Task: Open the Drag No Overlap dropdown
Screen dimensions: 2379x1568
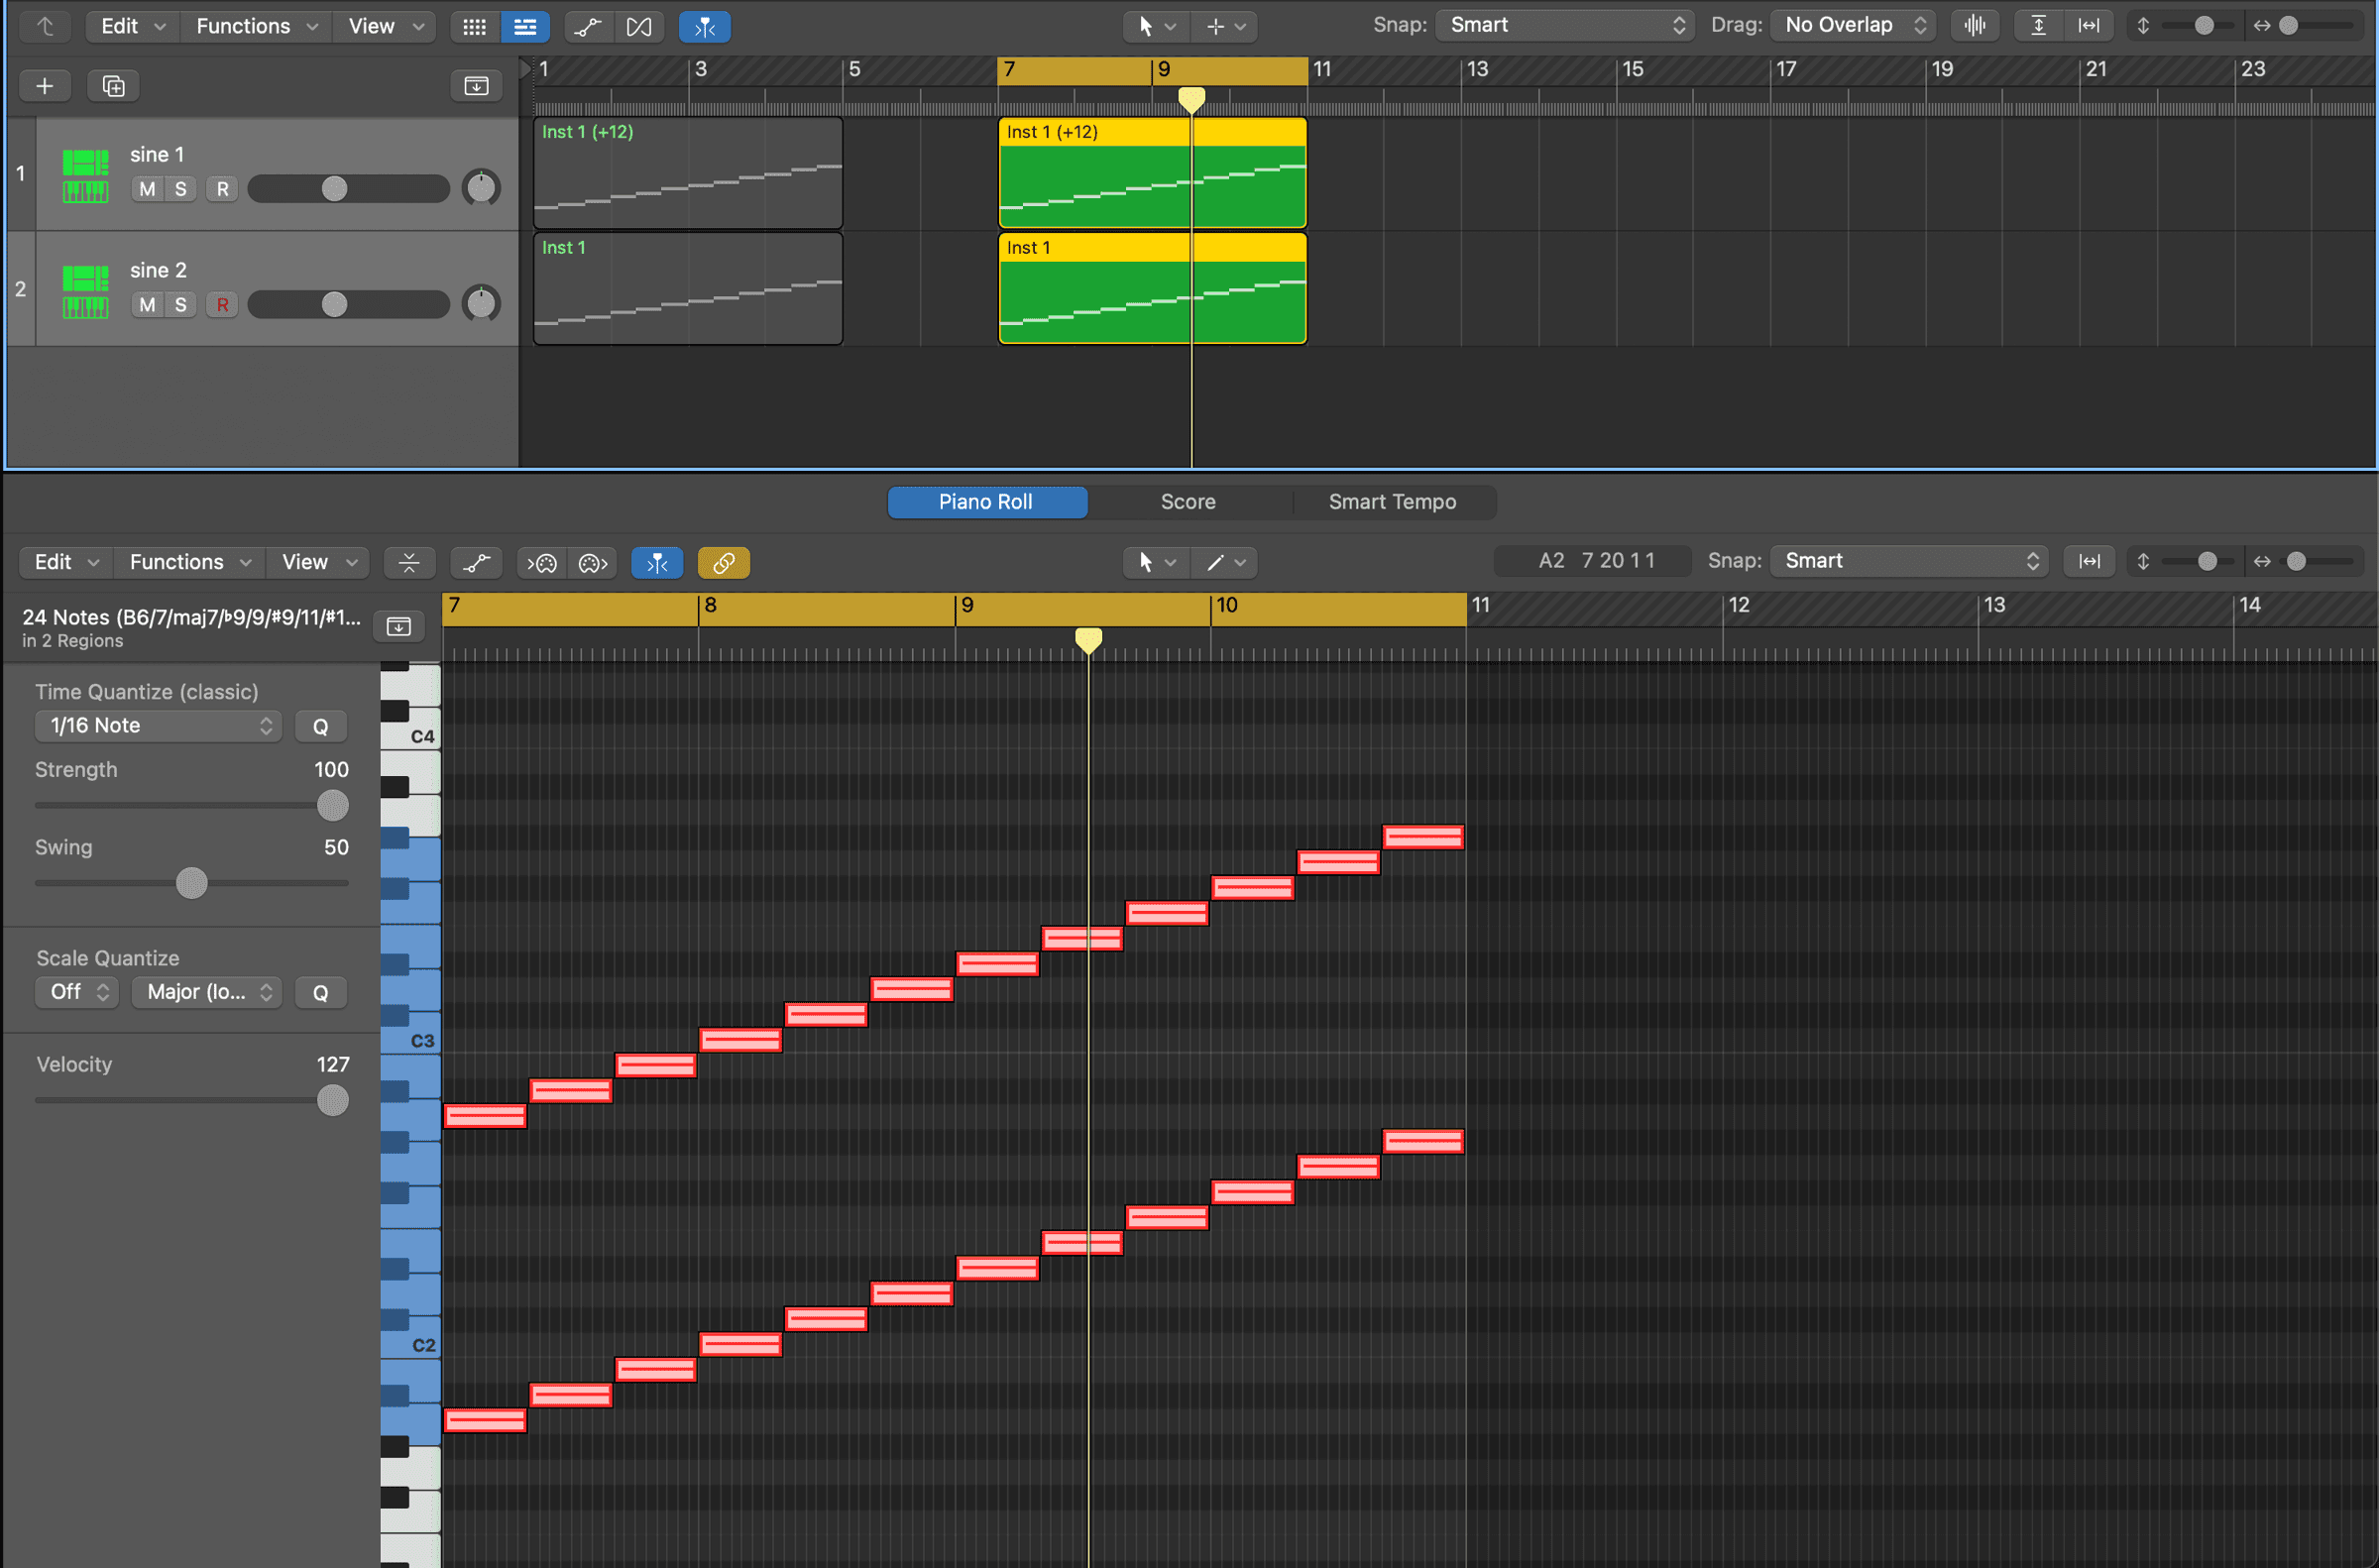Action: (x=1853, y=25)
